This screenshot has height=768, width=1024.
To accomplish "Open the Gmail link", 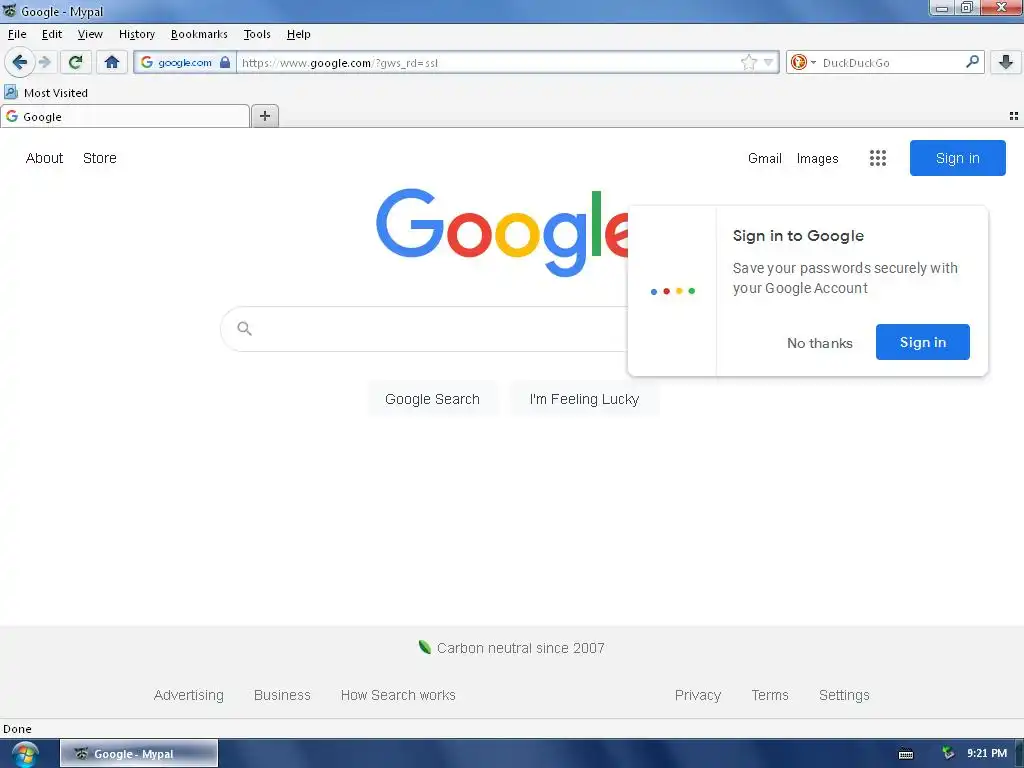I will (x=765, y=158).
